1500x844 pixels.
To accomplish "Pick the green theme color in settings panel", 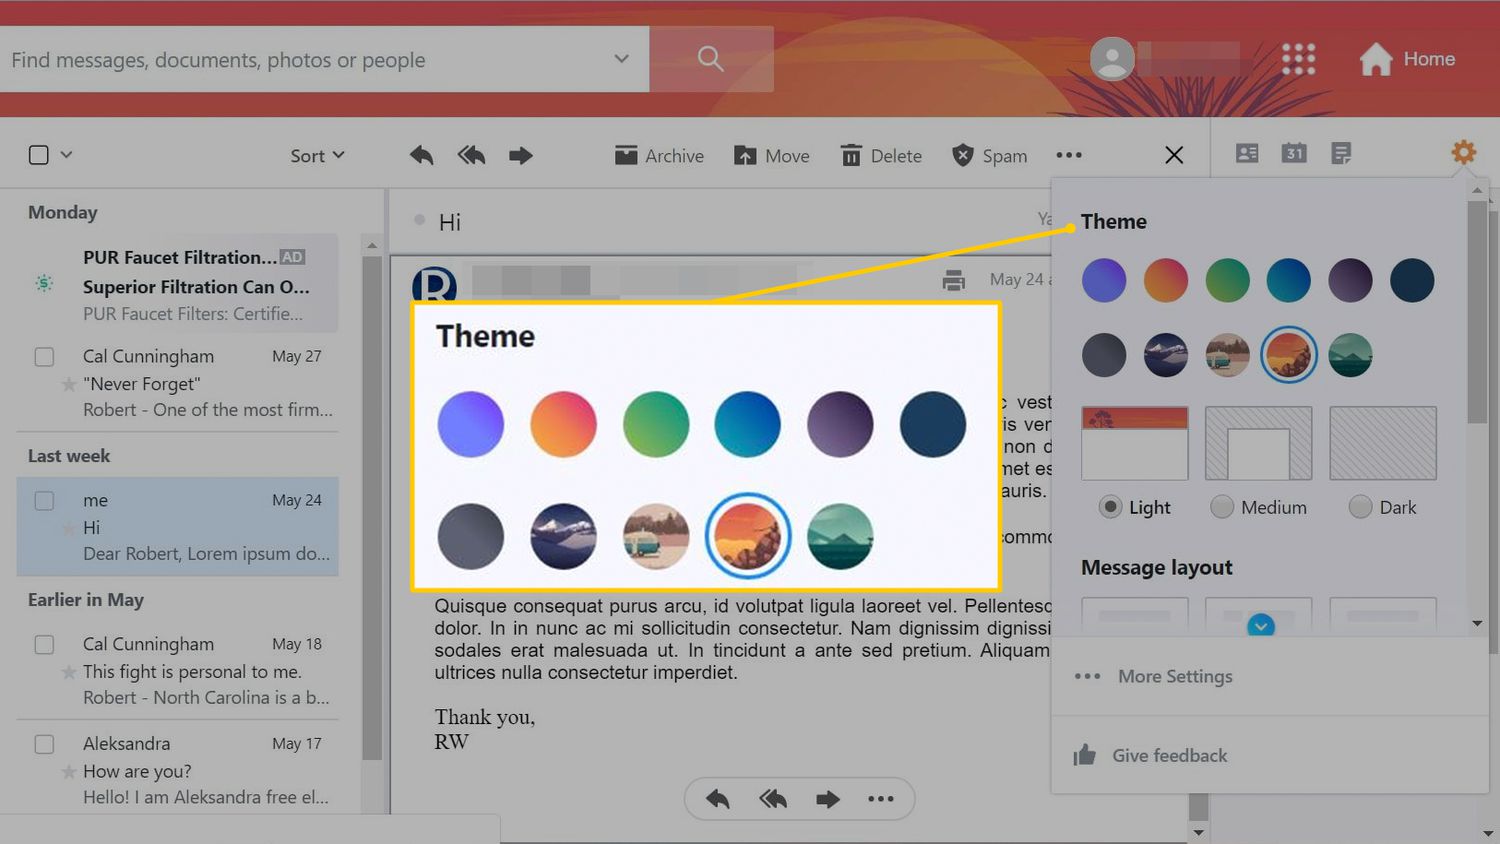I will [1227, 280].
